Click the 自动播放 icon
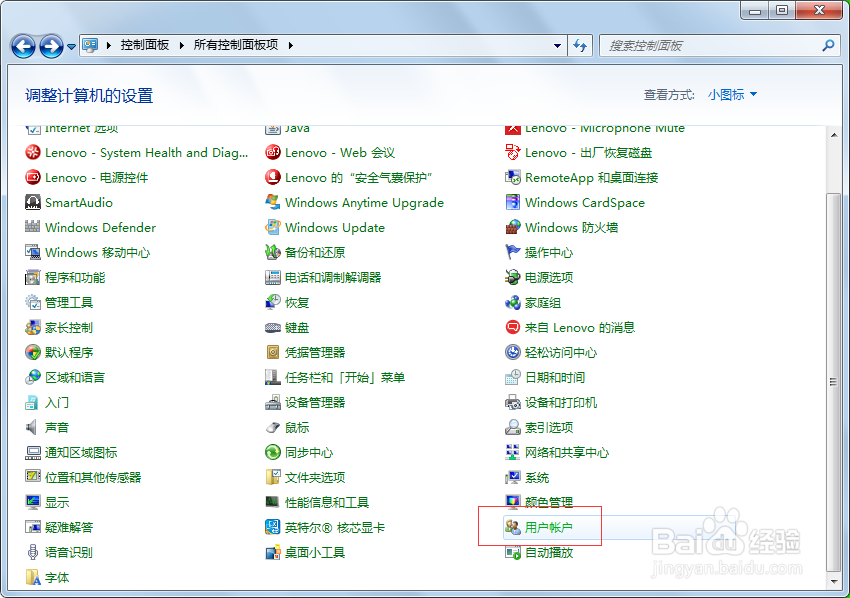Image resolution: width=850 pixels, height=598 pixels. [513, 552]
